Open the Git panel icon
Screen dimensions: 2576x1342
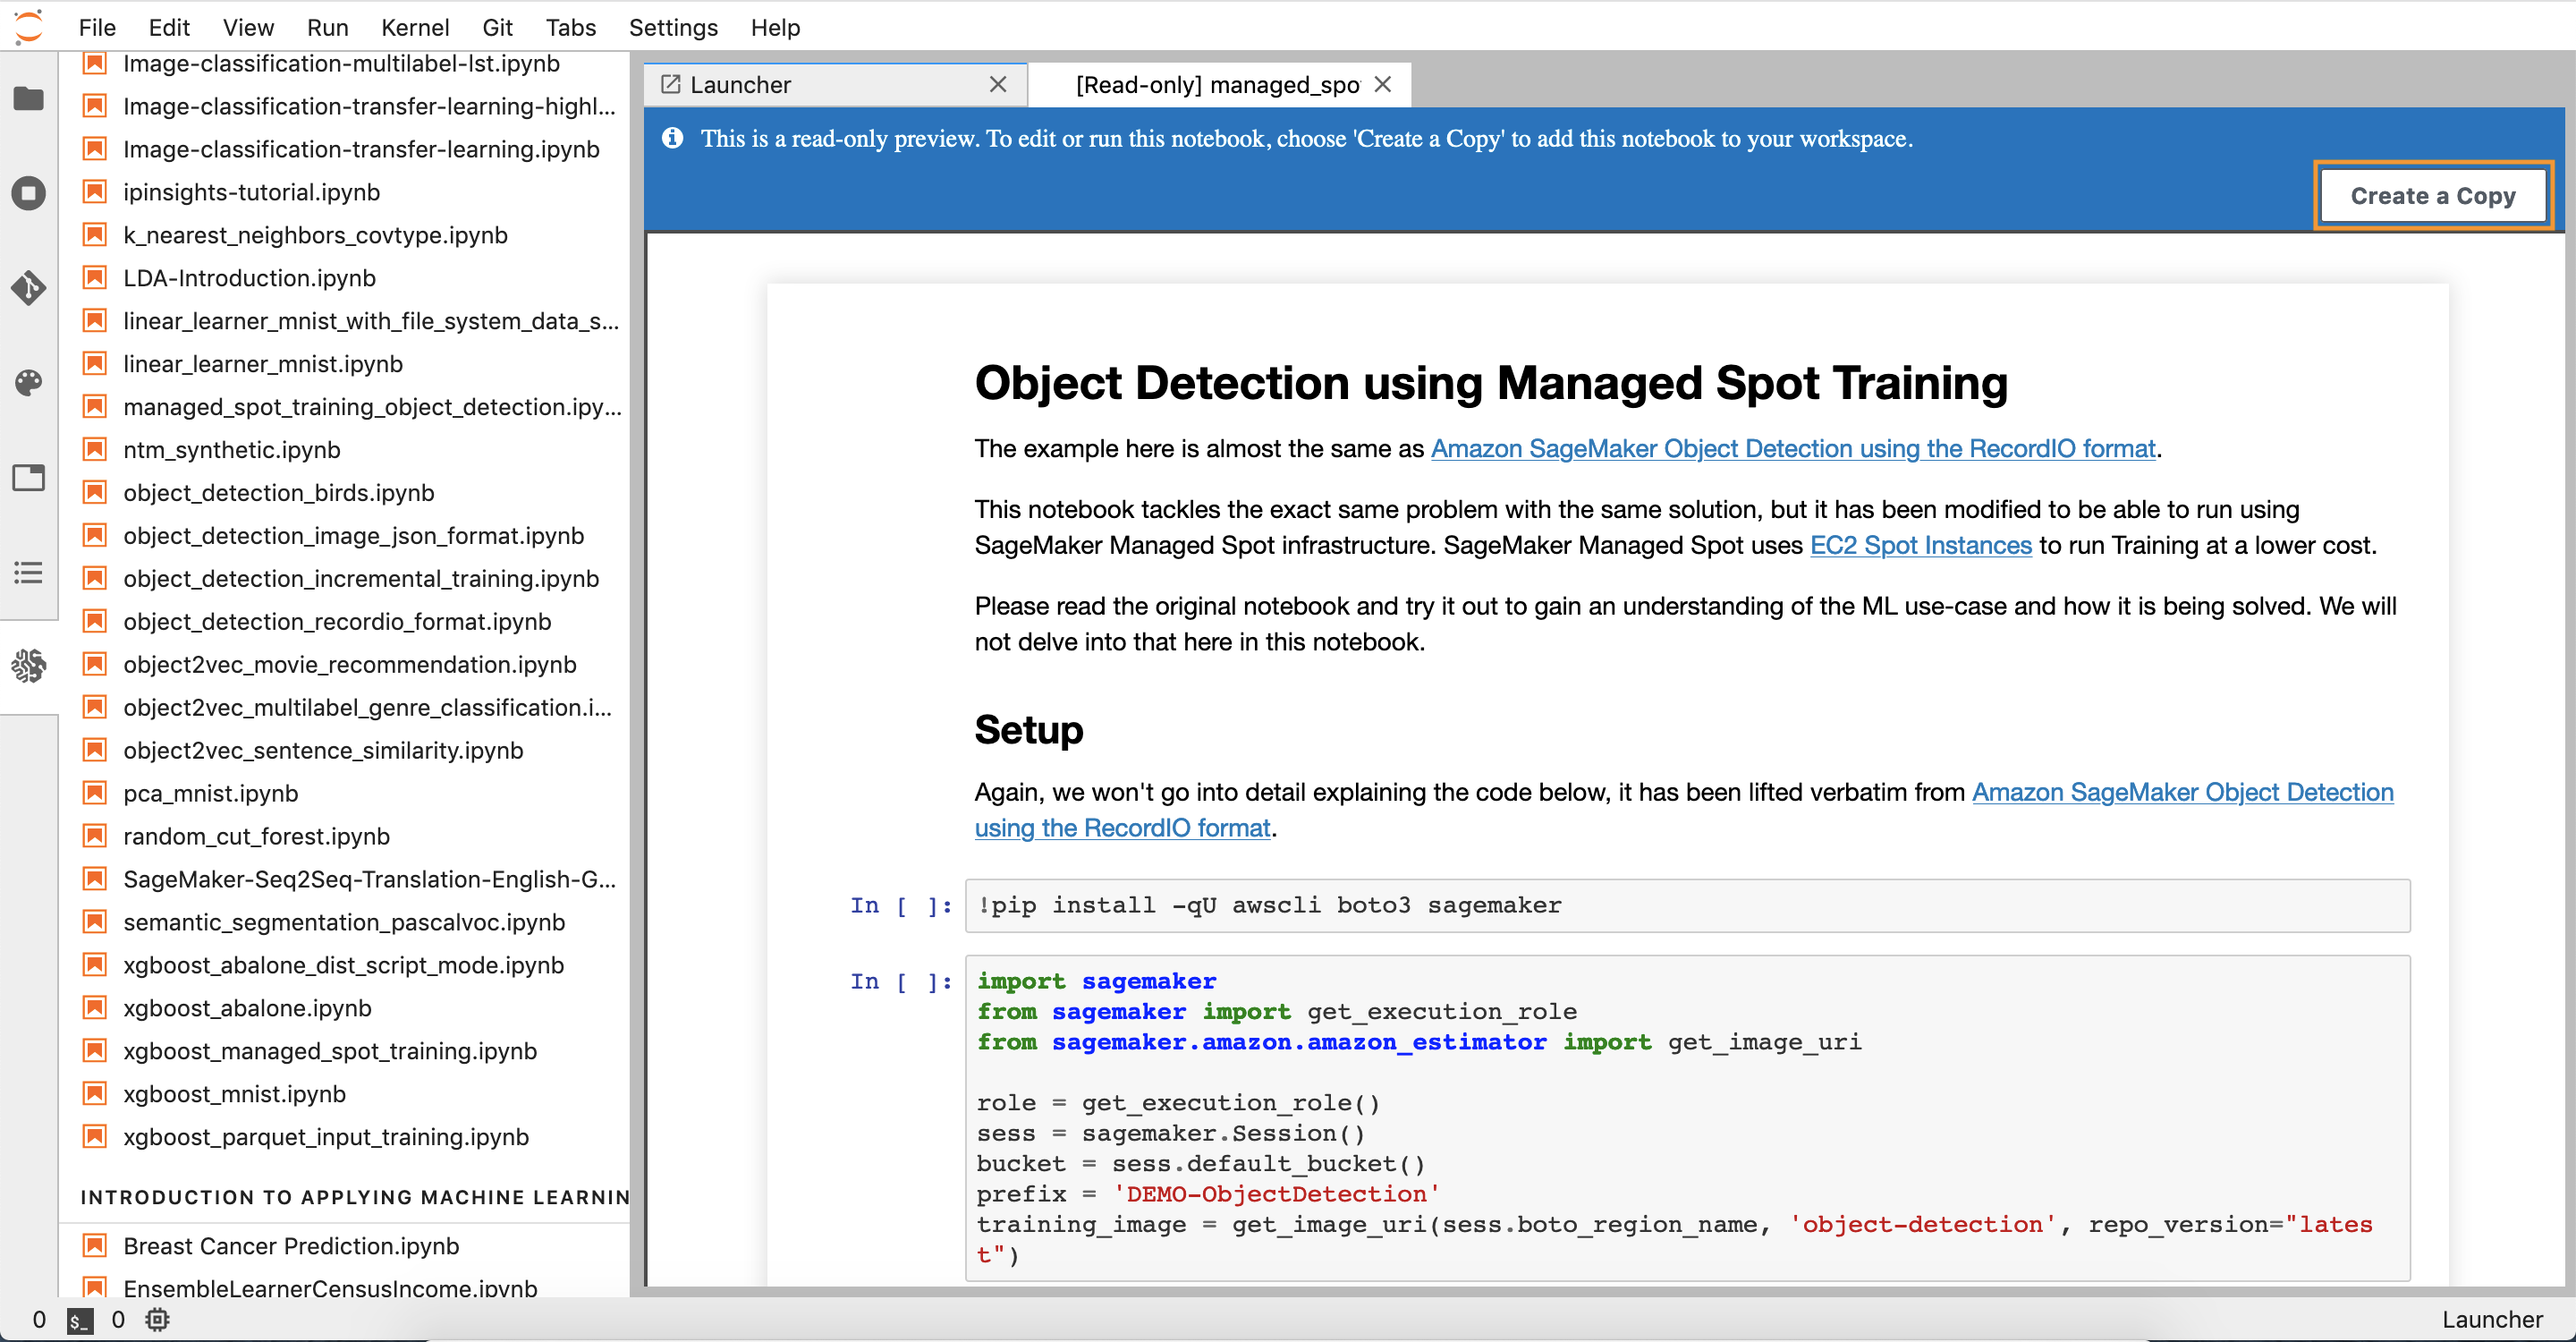point(29,286)
